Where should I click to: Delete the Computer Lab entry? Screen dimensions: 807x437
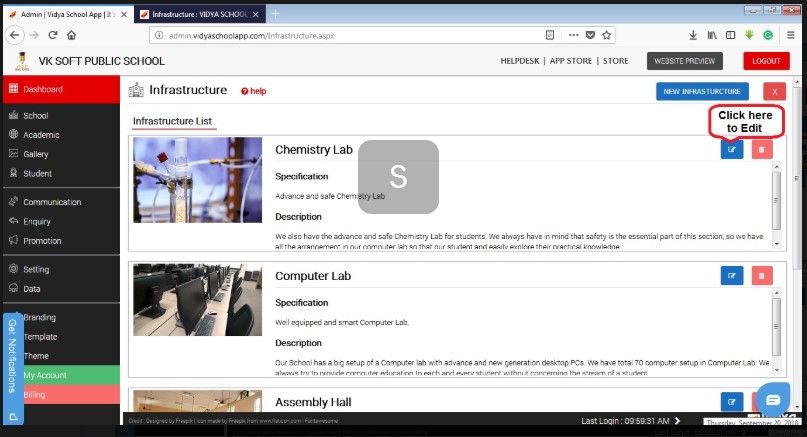pyautogui.click(x=762, y=276)
